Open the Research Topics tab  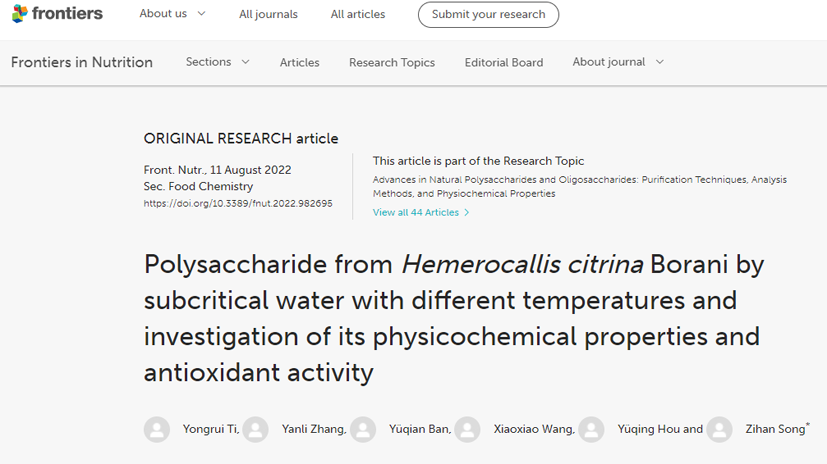392,63
